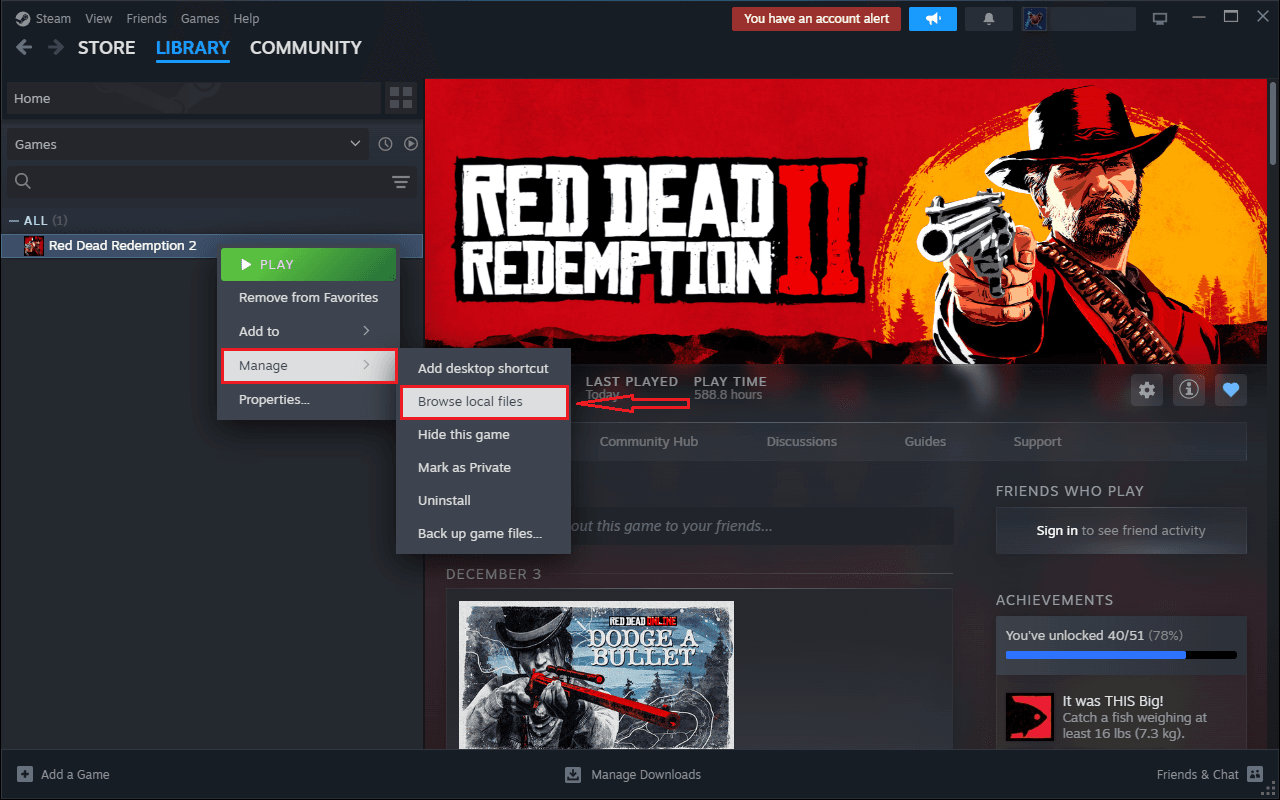This screenshot has width=1280, height=800.
Task: Open library filter options icon
Action: pyautogui.click(x=400, y=182)
